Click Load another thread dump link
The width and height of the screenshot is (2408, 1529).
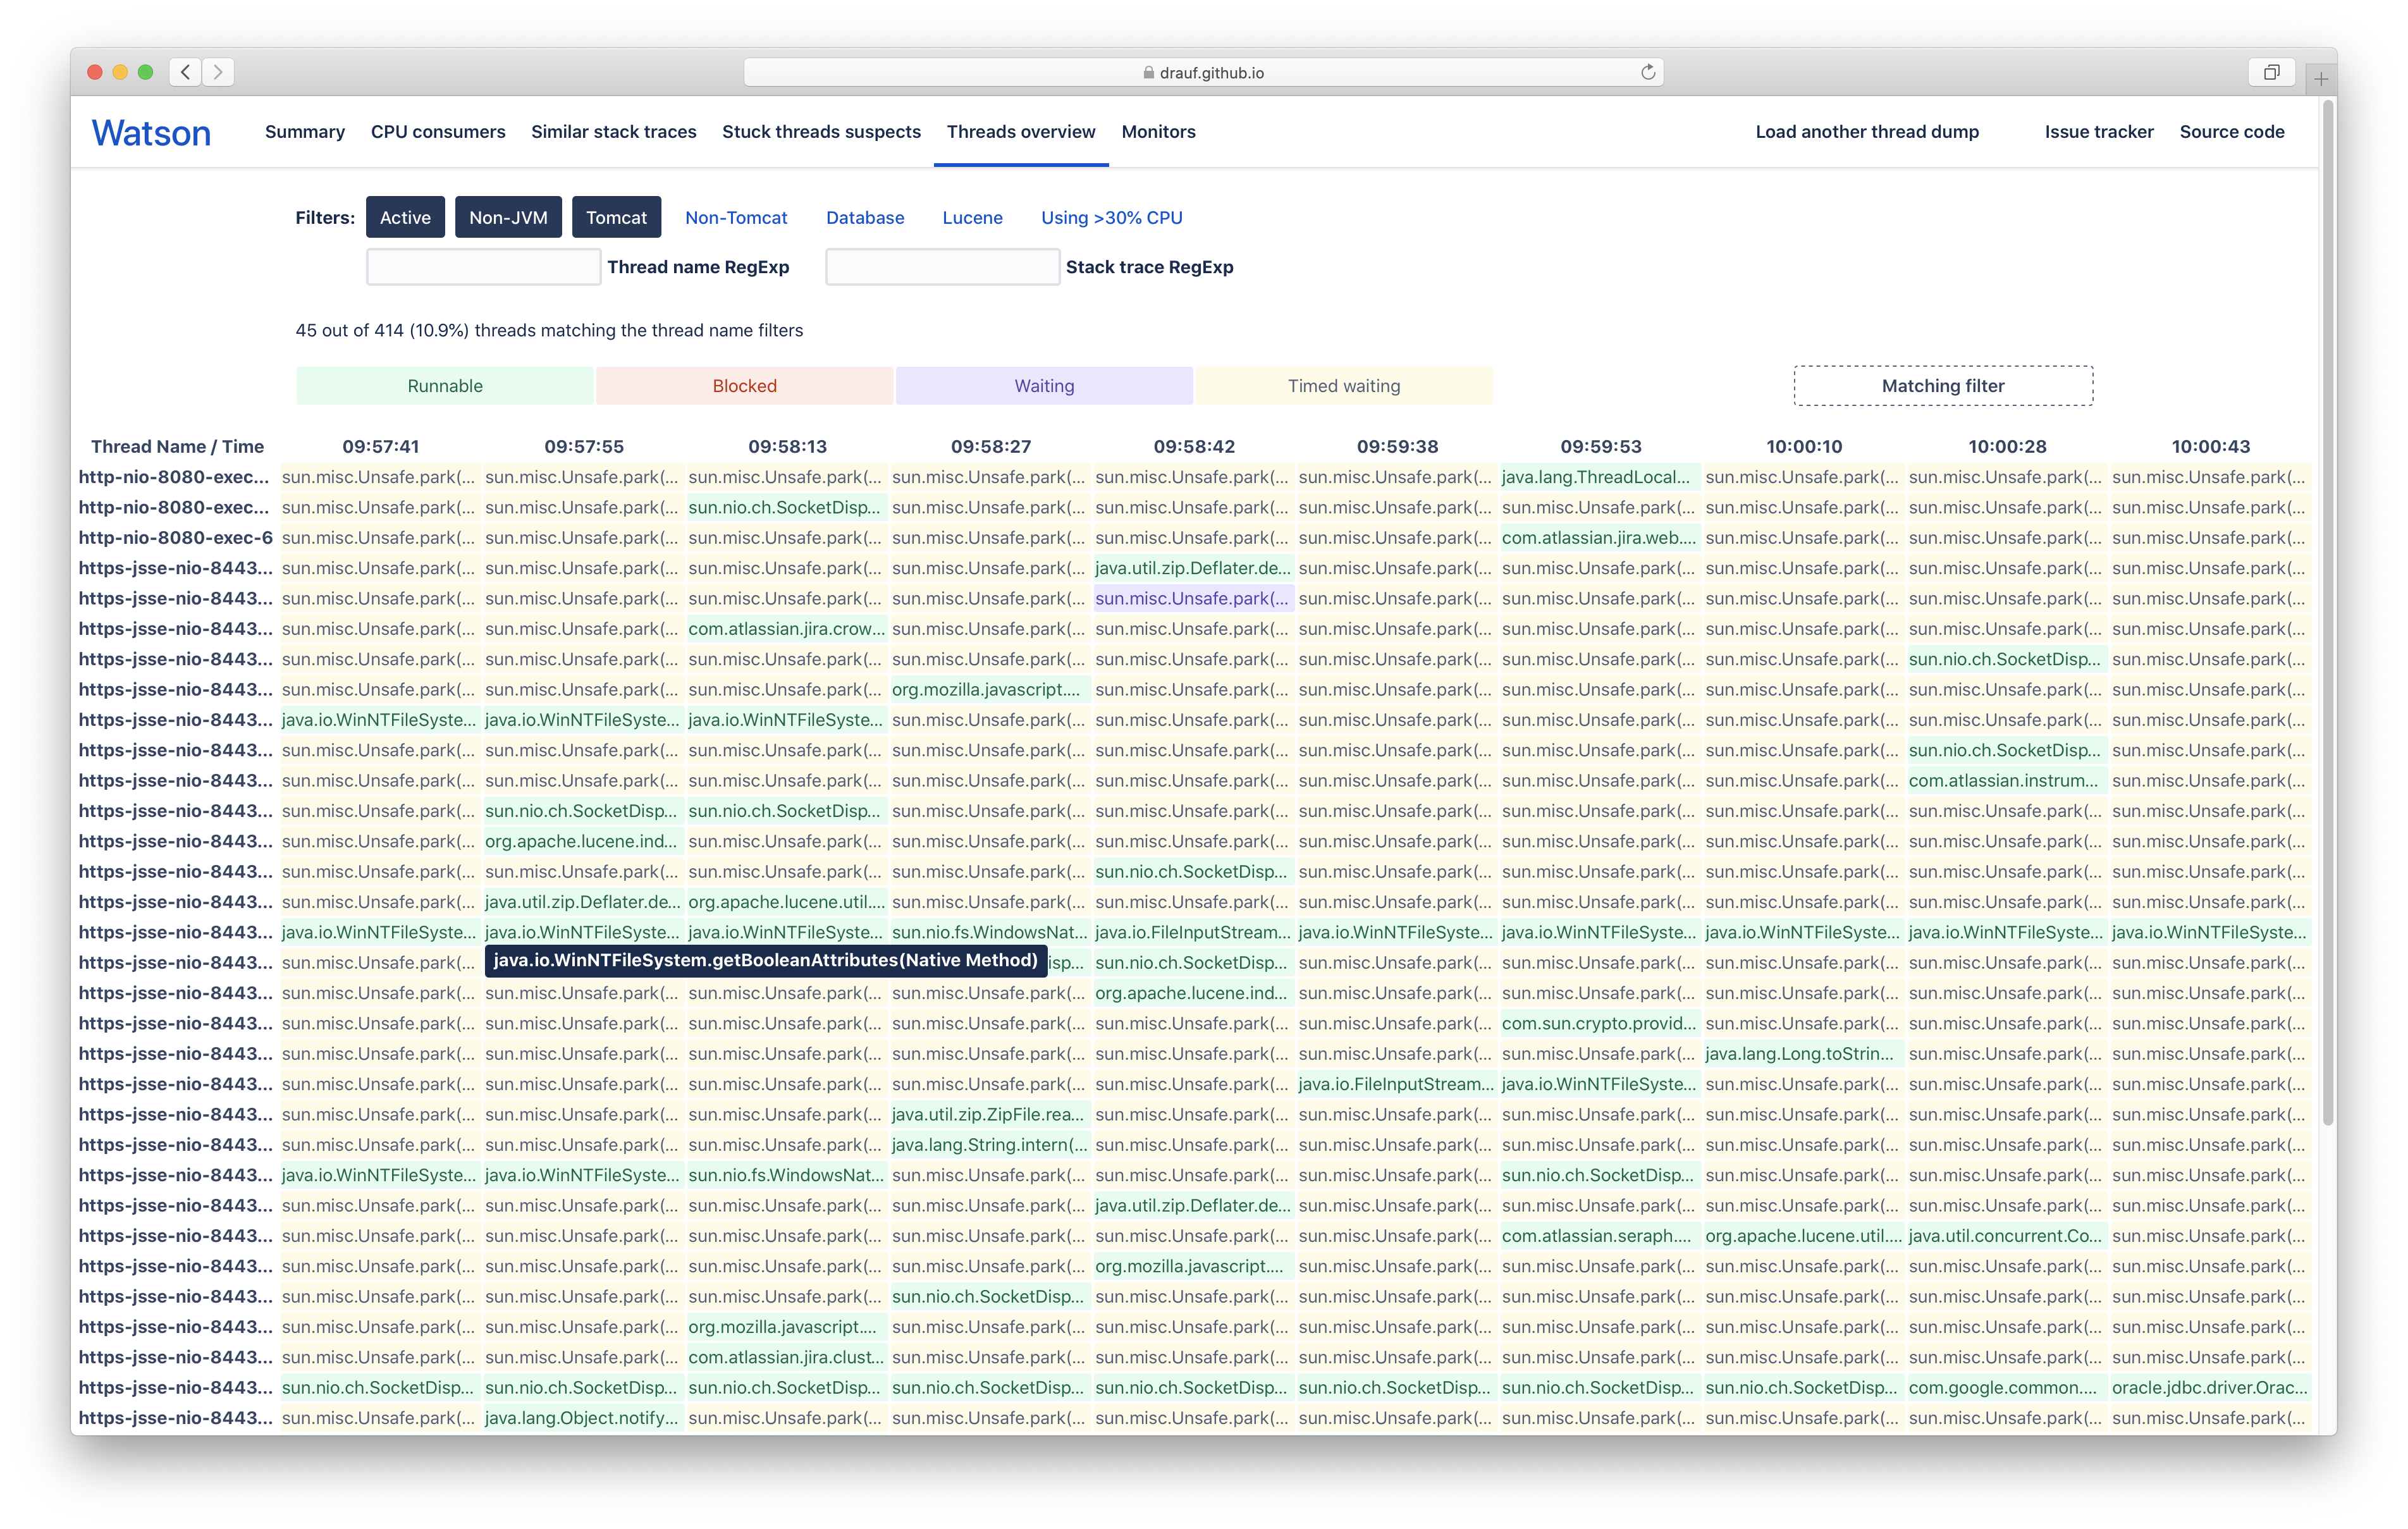pos(1866,132)
